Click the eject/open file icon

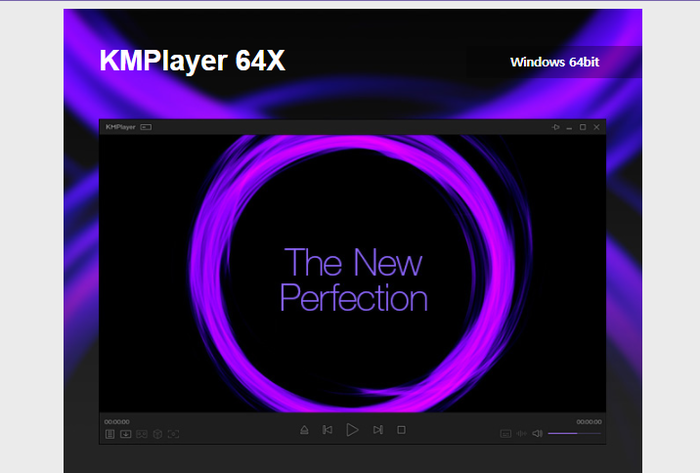pos(304,430)
